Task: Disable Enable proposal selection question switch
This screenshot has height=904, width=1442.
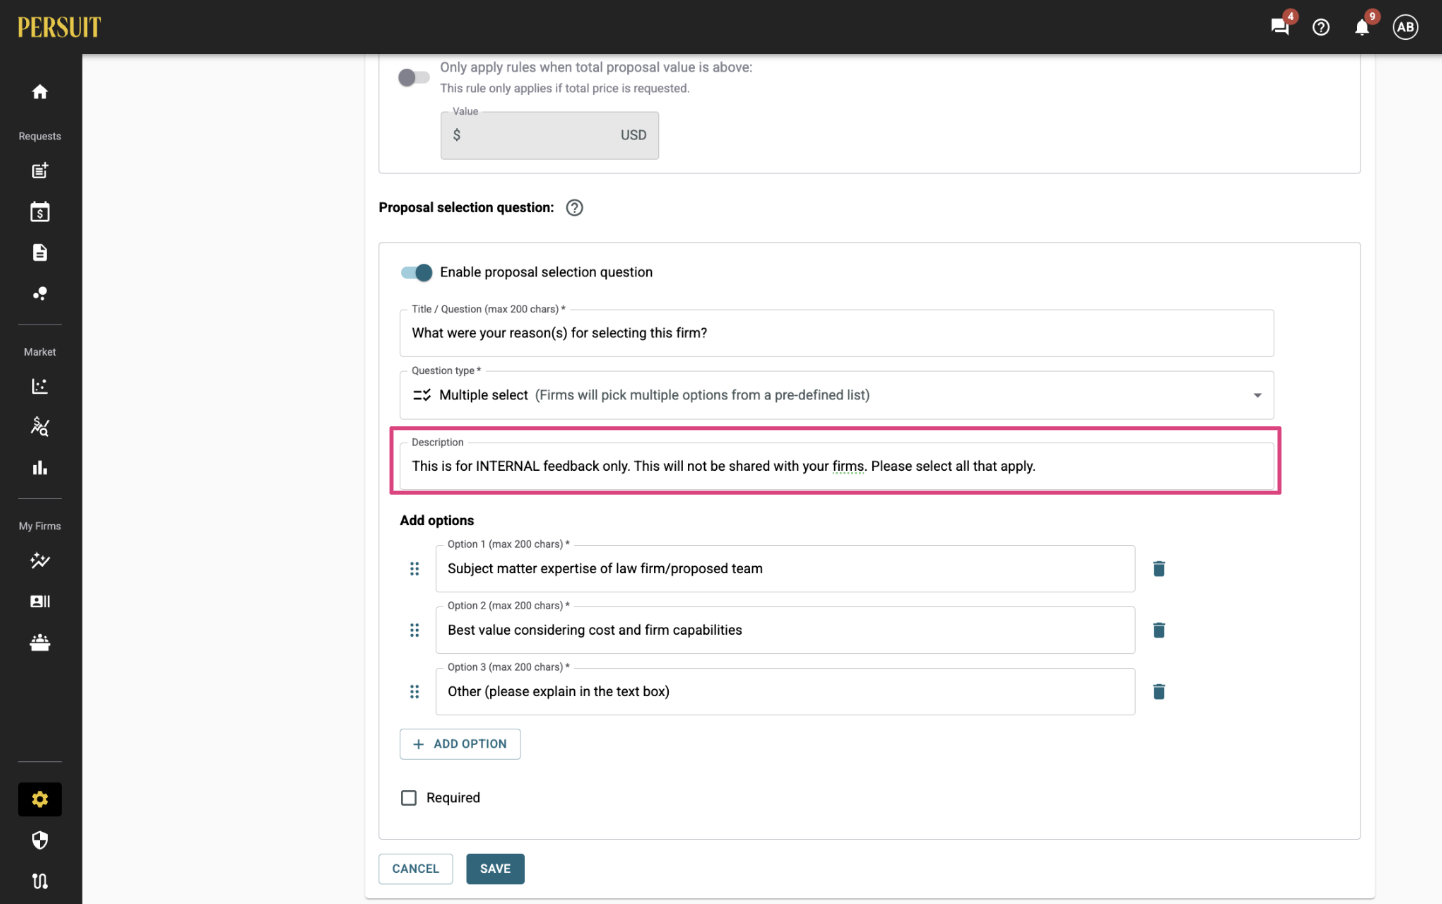Action: pos(417,273)
